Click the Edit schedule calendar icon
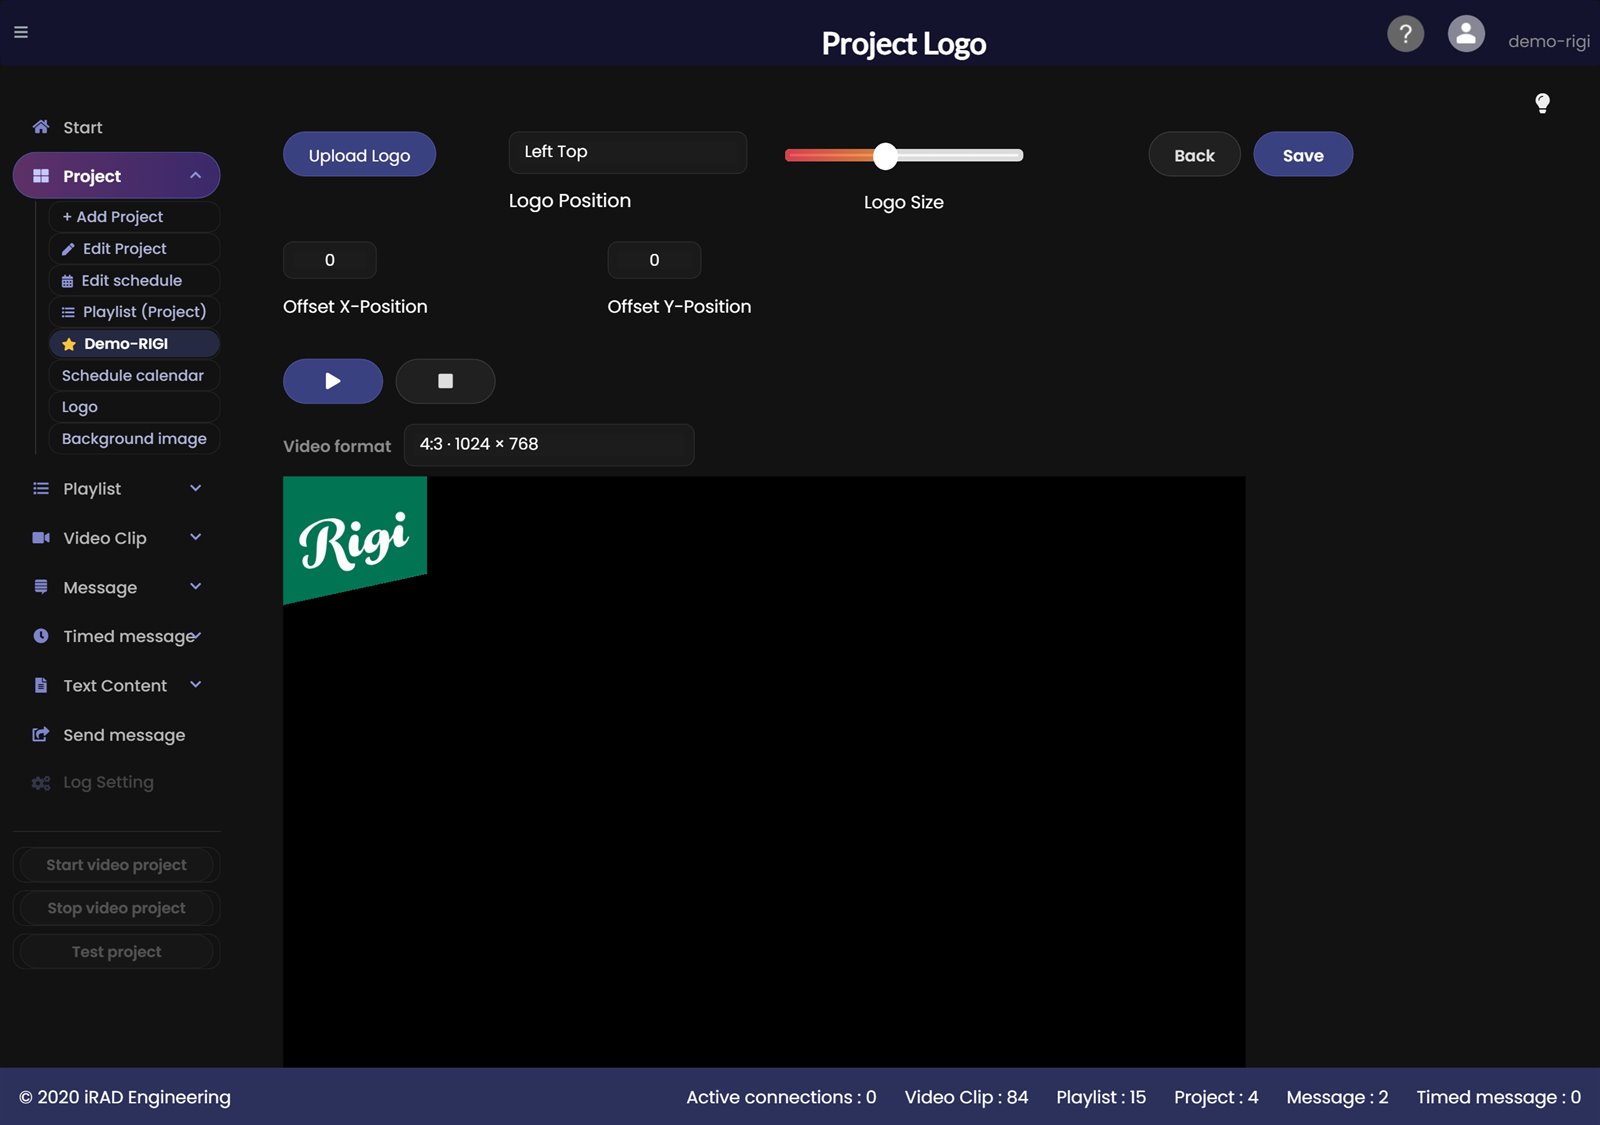Screen dimensions: 1600x1125 (67, 281)
